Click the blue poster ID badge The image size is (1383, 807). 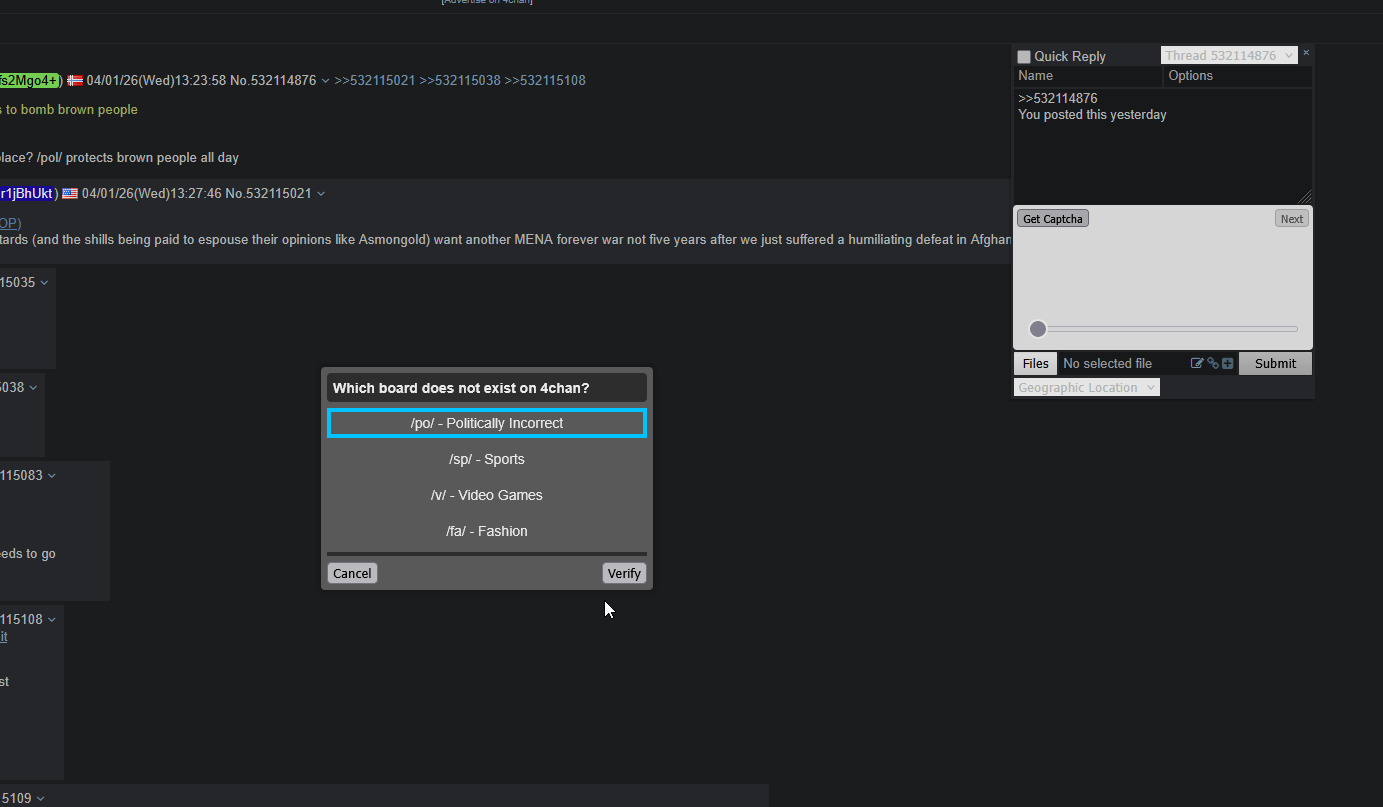click(x=27, y=193)
